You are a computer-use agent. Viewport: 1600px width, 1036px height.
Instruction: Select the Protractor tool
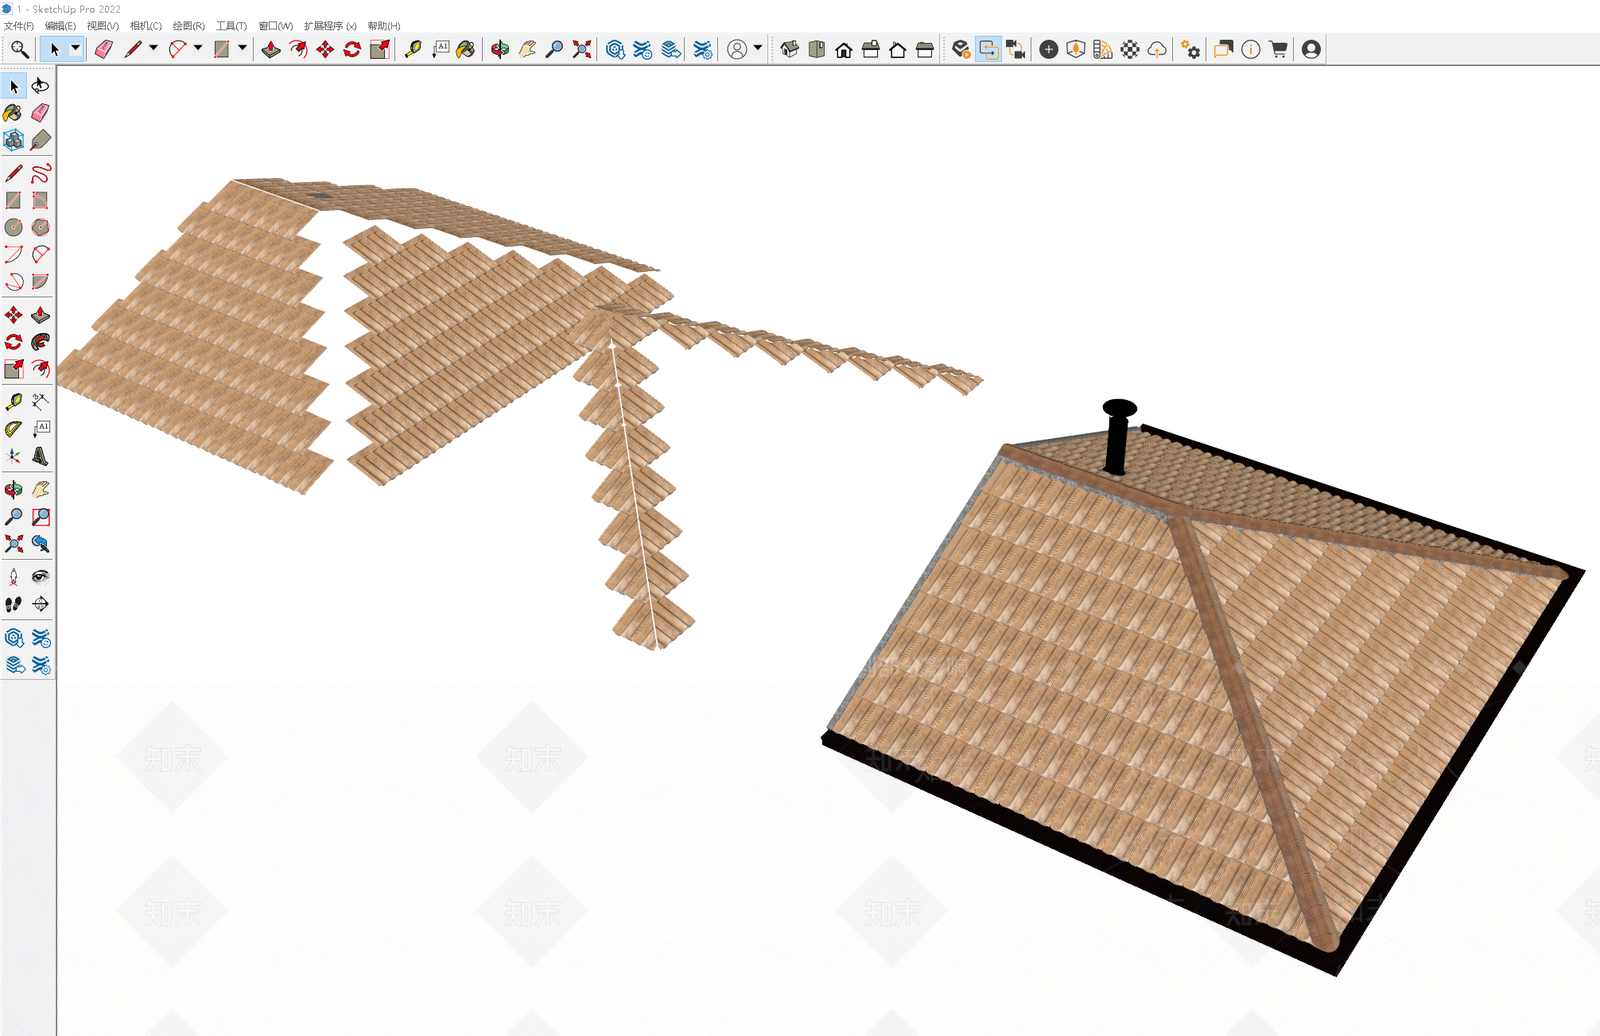pyautogui.click(x=13, y=428)
